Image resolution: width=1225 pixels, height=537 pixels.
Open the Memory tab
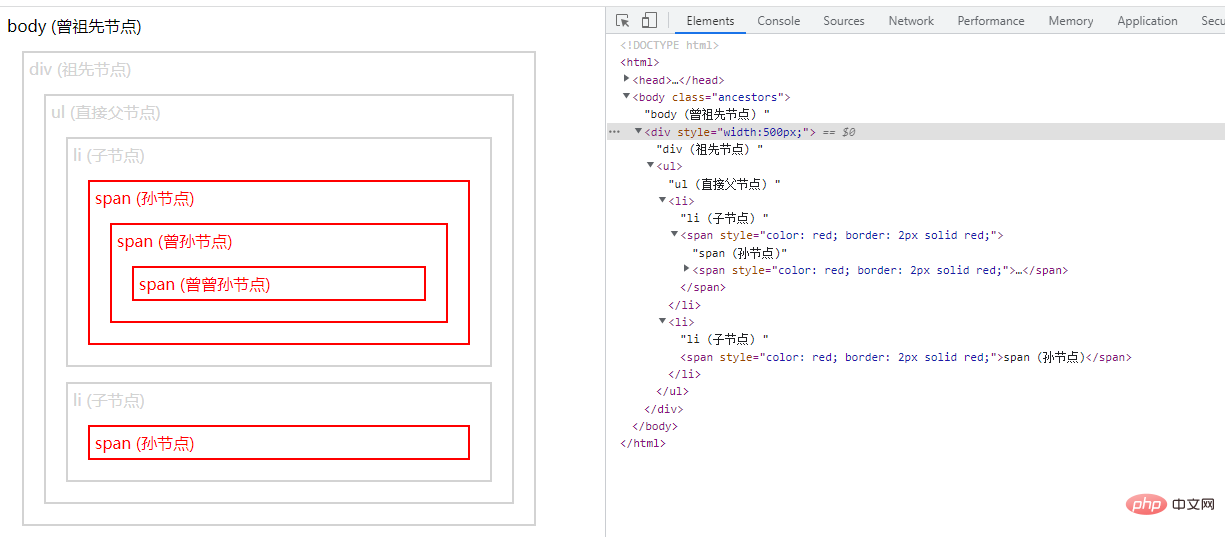[x=1071, y=20]
